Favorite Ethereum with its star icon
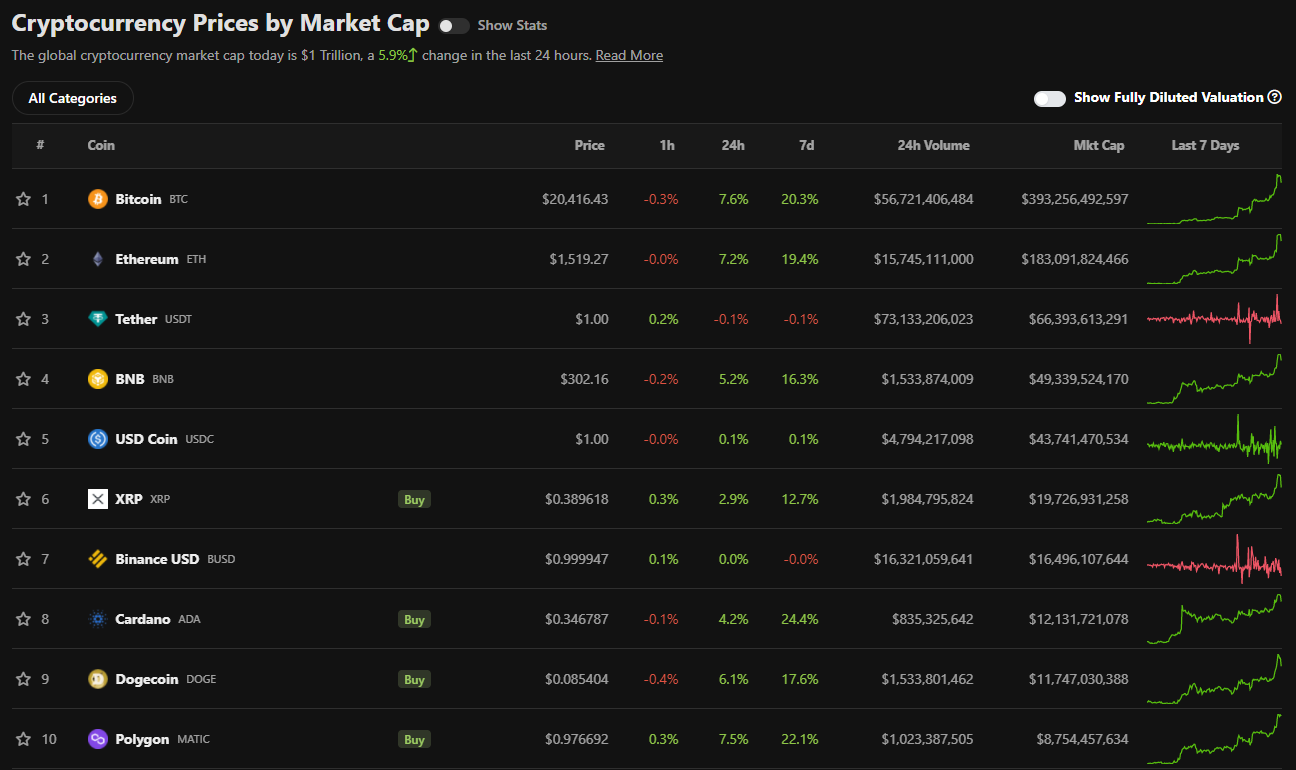This screenshot has width=1296, height=770. coord(23,259)
